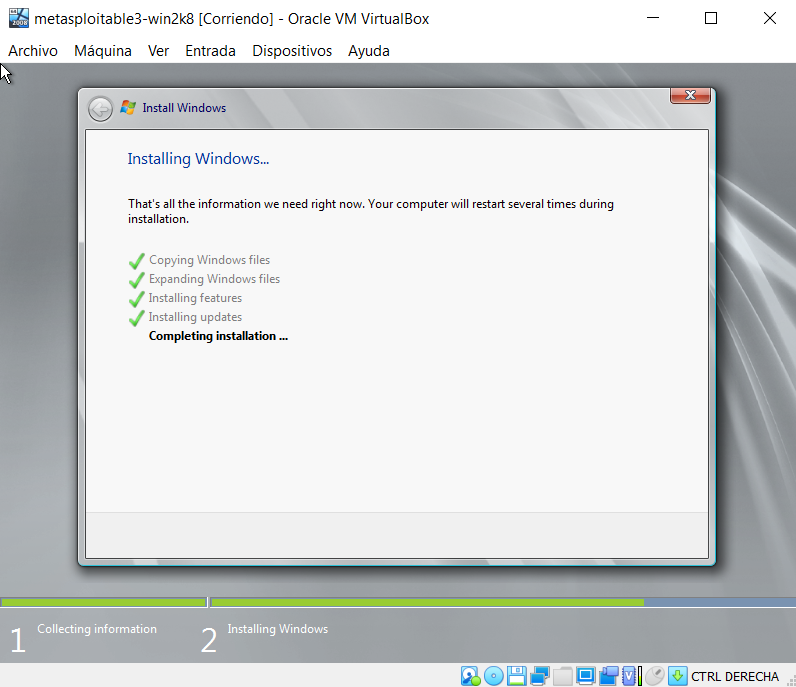Open the Ayuda menu
Image resolution: width=796 pixels, height=687 pixels.
coord(369,51)
